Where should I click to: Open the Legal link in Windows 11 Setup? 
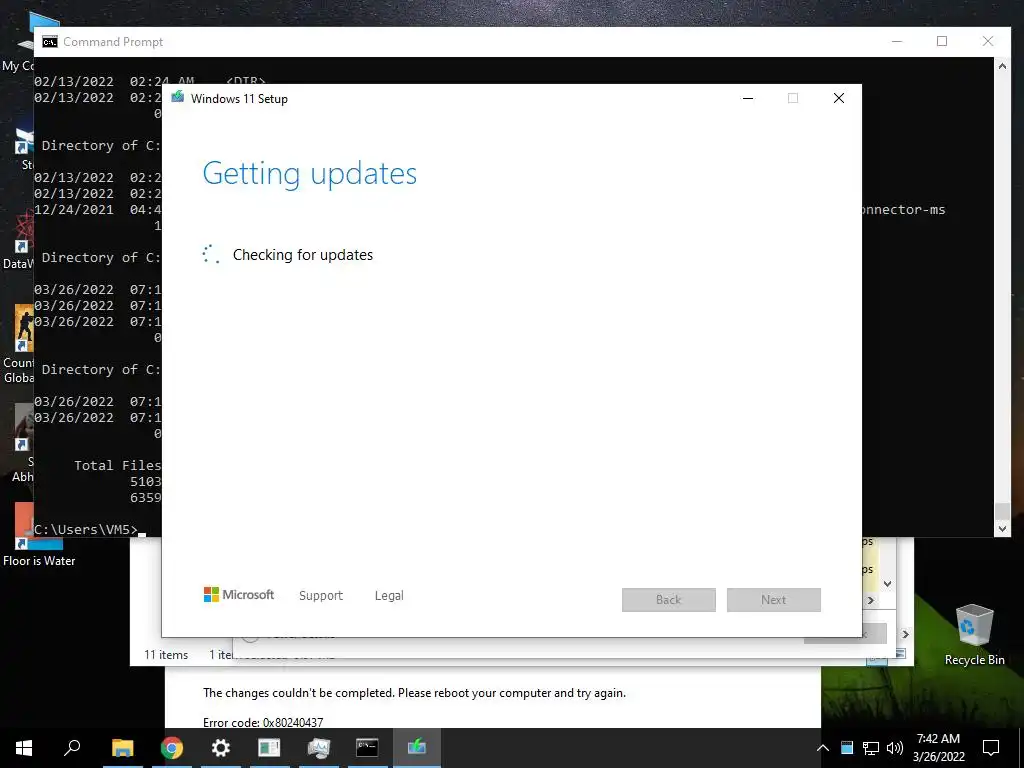(389, 596)
